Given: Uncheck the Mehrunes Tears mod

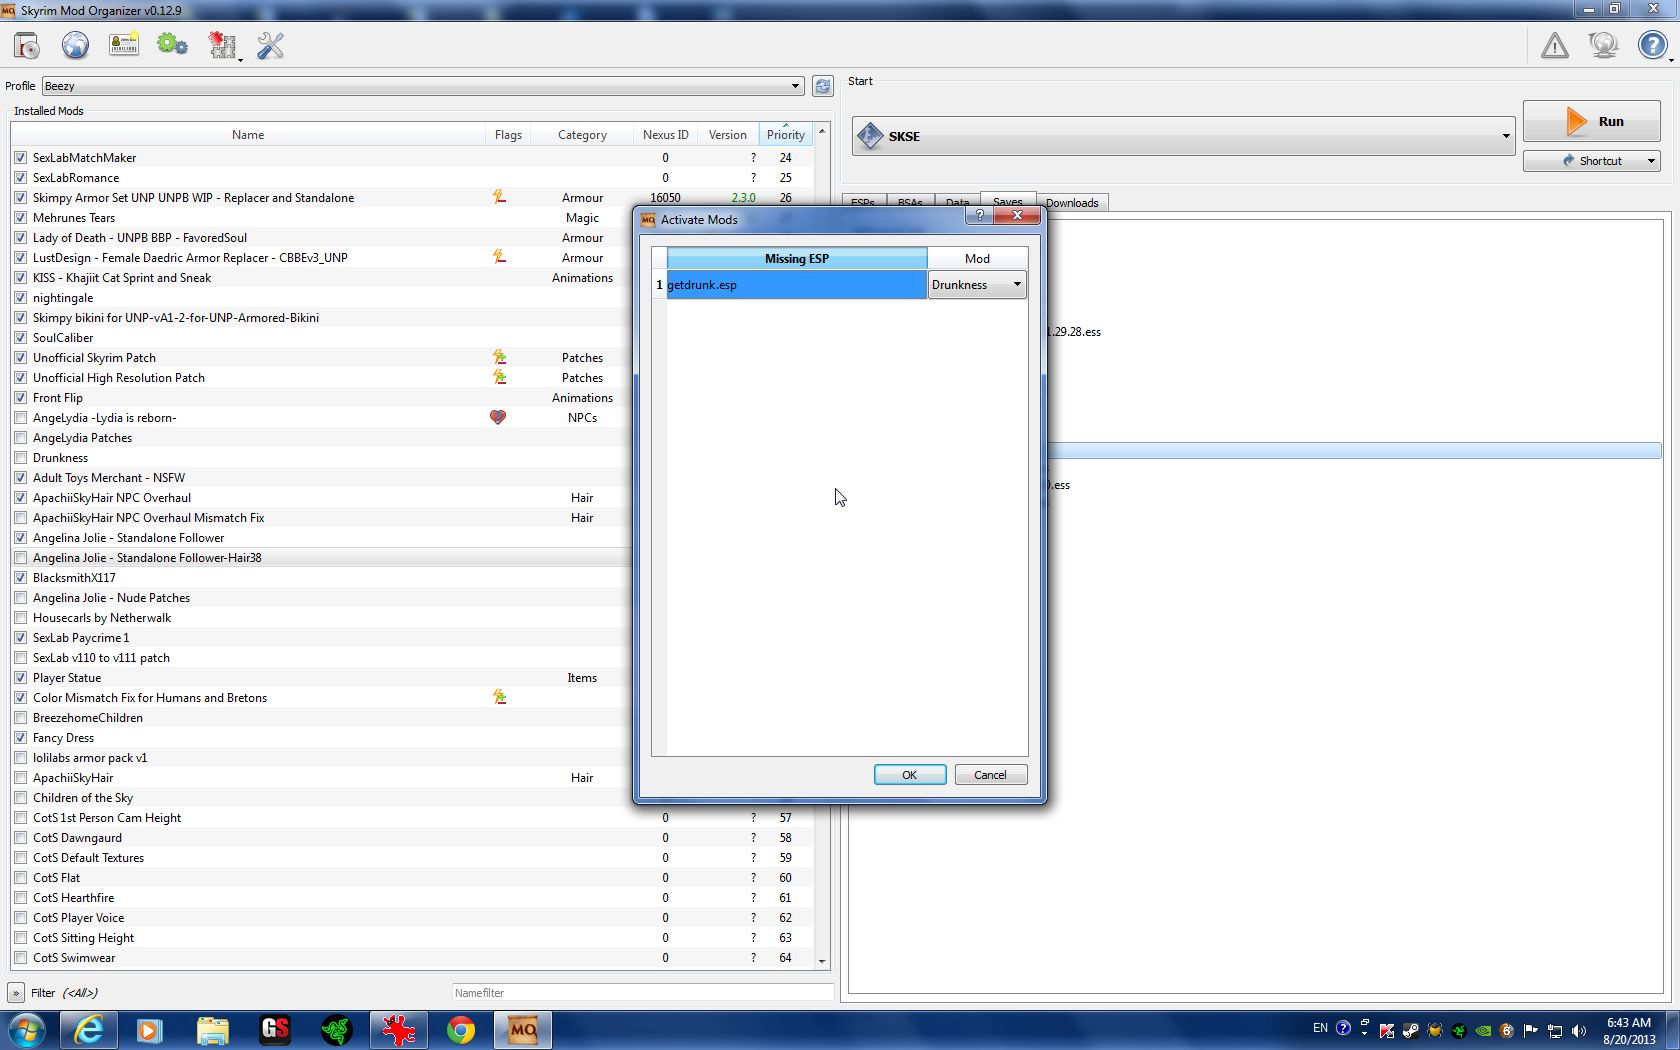Looking at the screenshot, I should pyautogui.click(x=21, y=218).
